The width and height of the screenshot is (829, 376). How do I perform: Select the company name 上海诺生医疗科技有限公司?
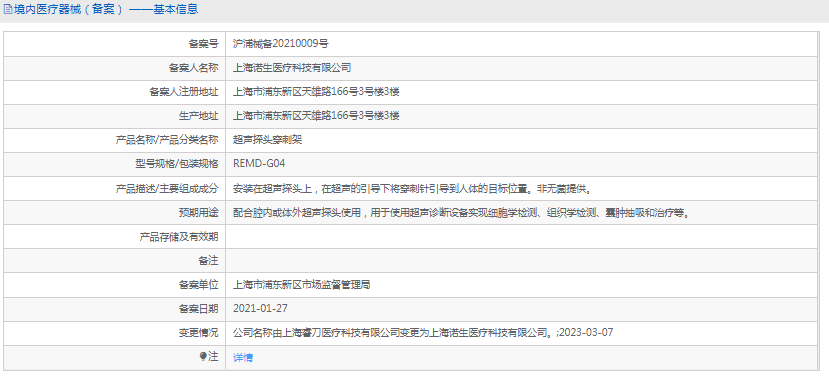coord(292,68)
